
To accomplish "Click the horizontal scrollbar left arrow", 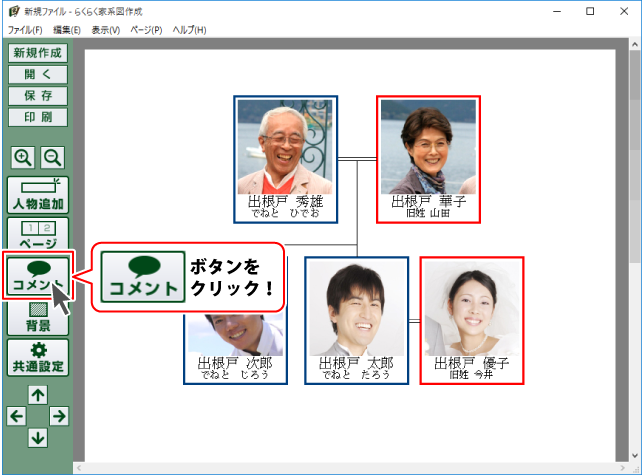I will (x=79, y=468).
